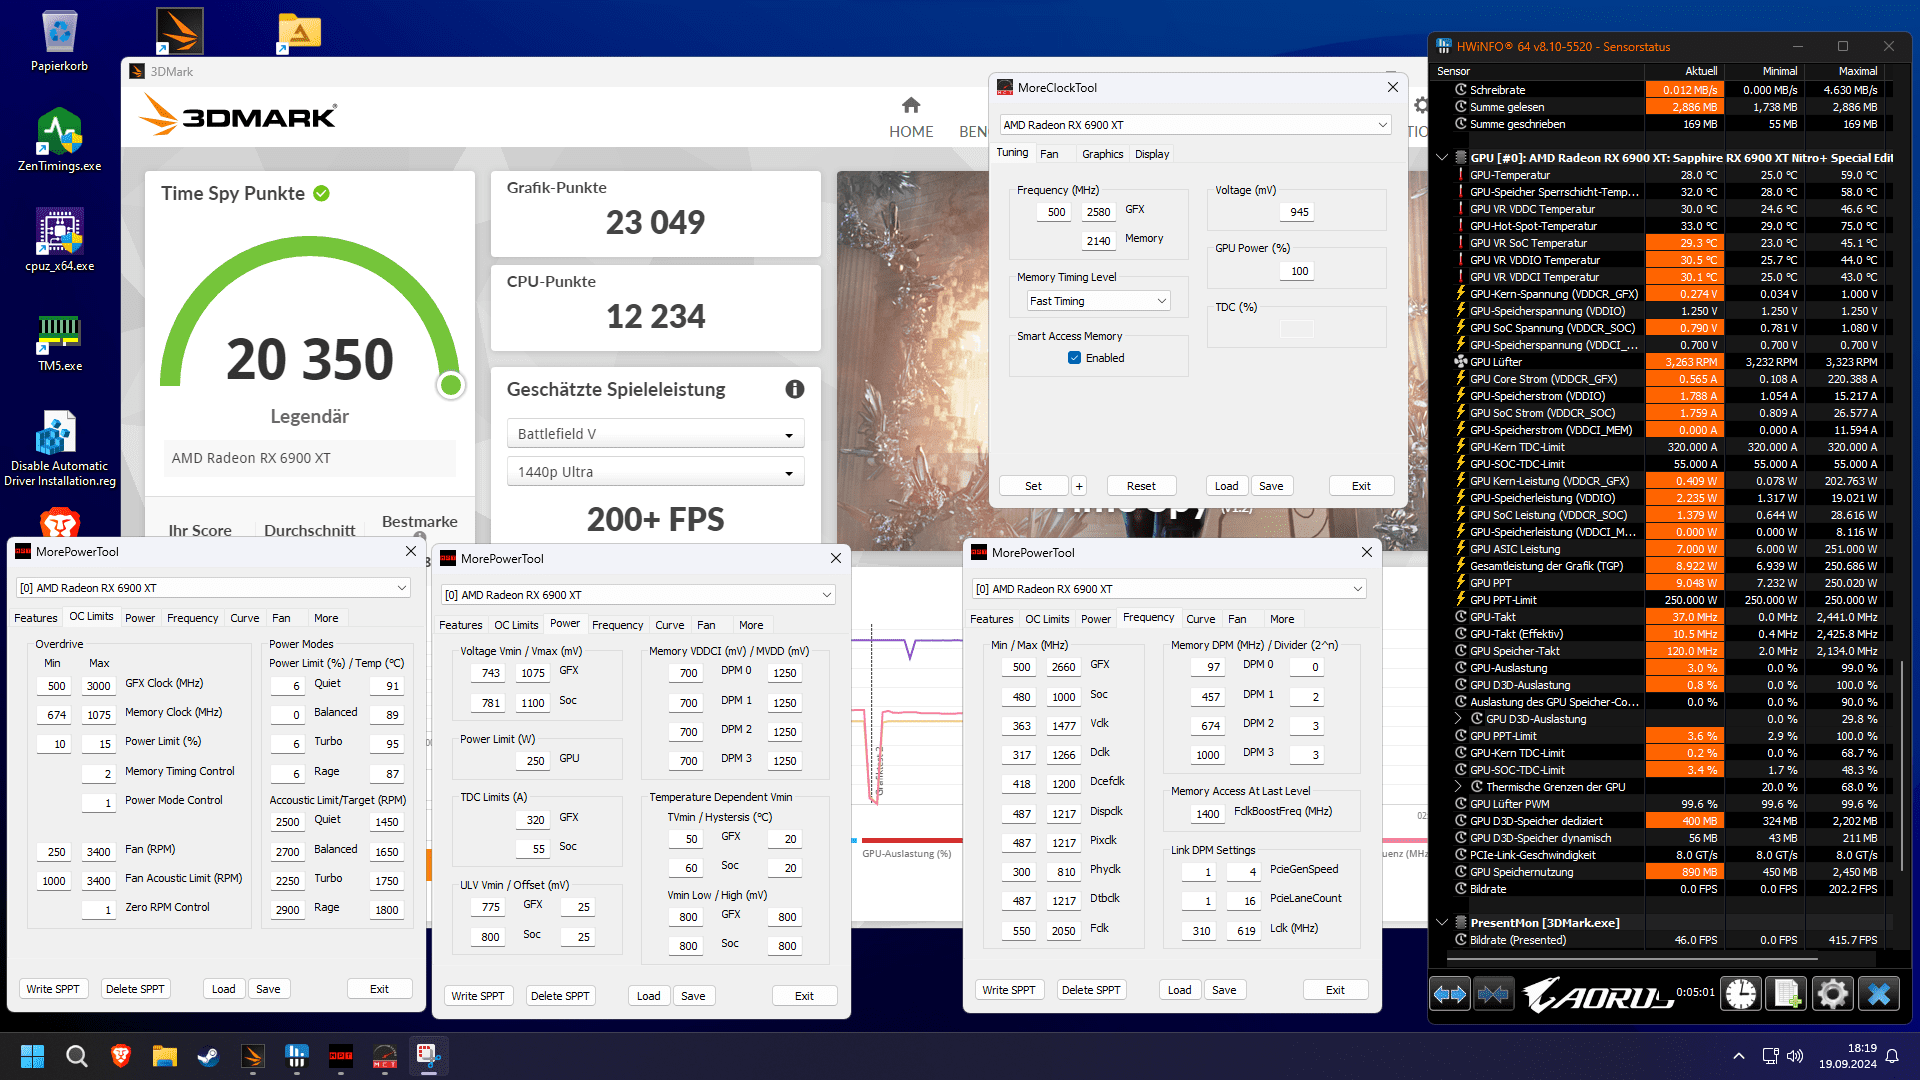Open the 3DMark HOME icon

click(911, 105)
